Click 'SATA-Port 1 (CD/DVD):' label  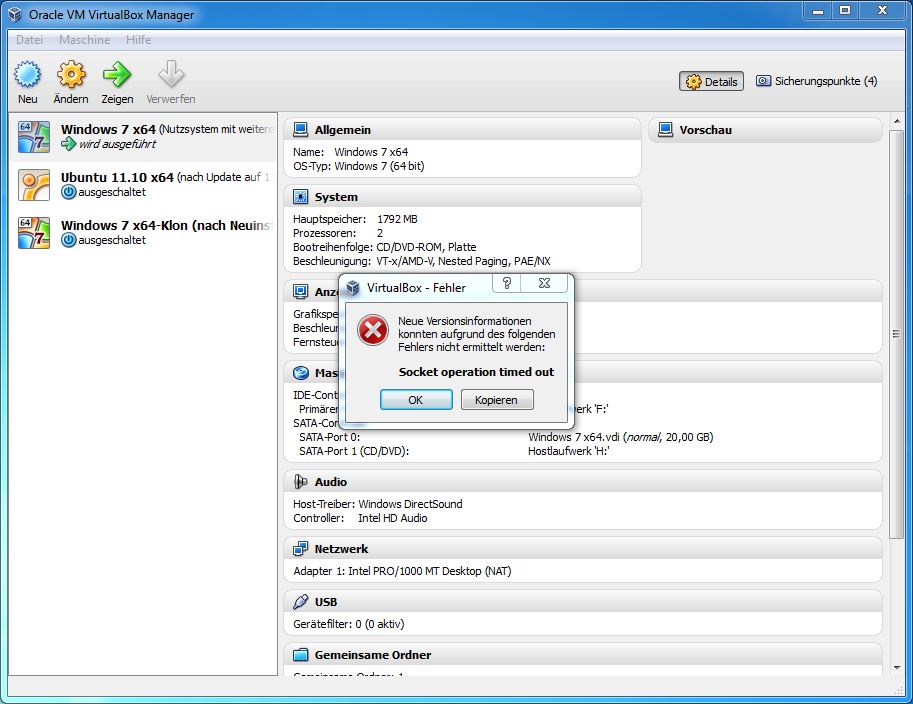354,451
